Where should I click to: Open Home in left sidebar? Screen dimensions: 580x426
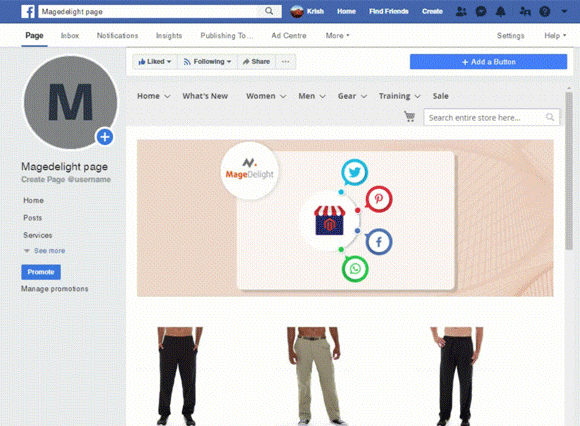click(33, 200)
